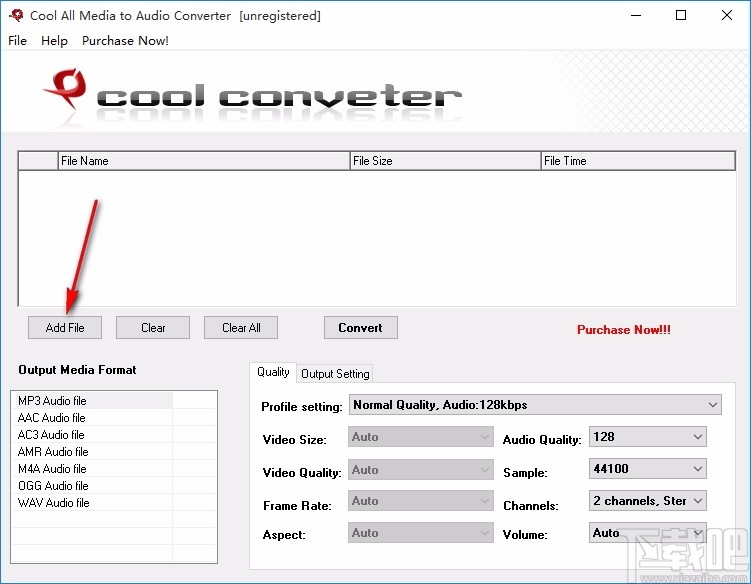Click the Add File button
The image size is (751, 584).
coord(65,328)
